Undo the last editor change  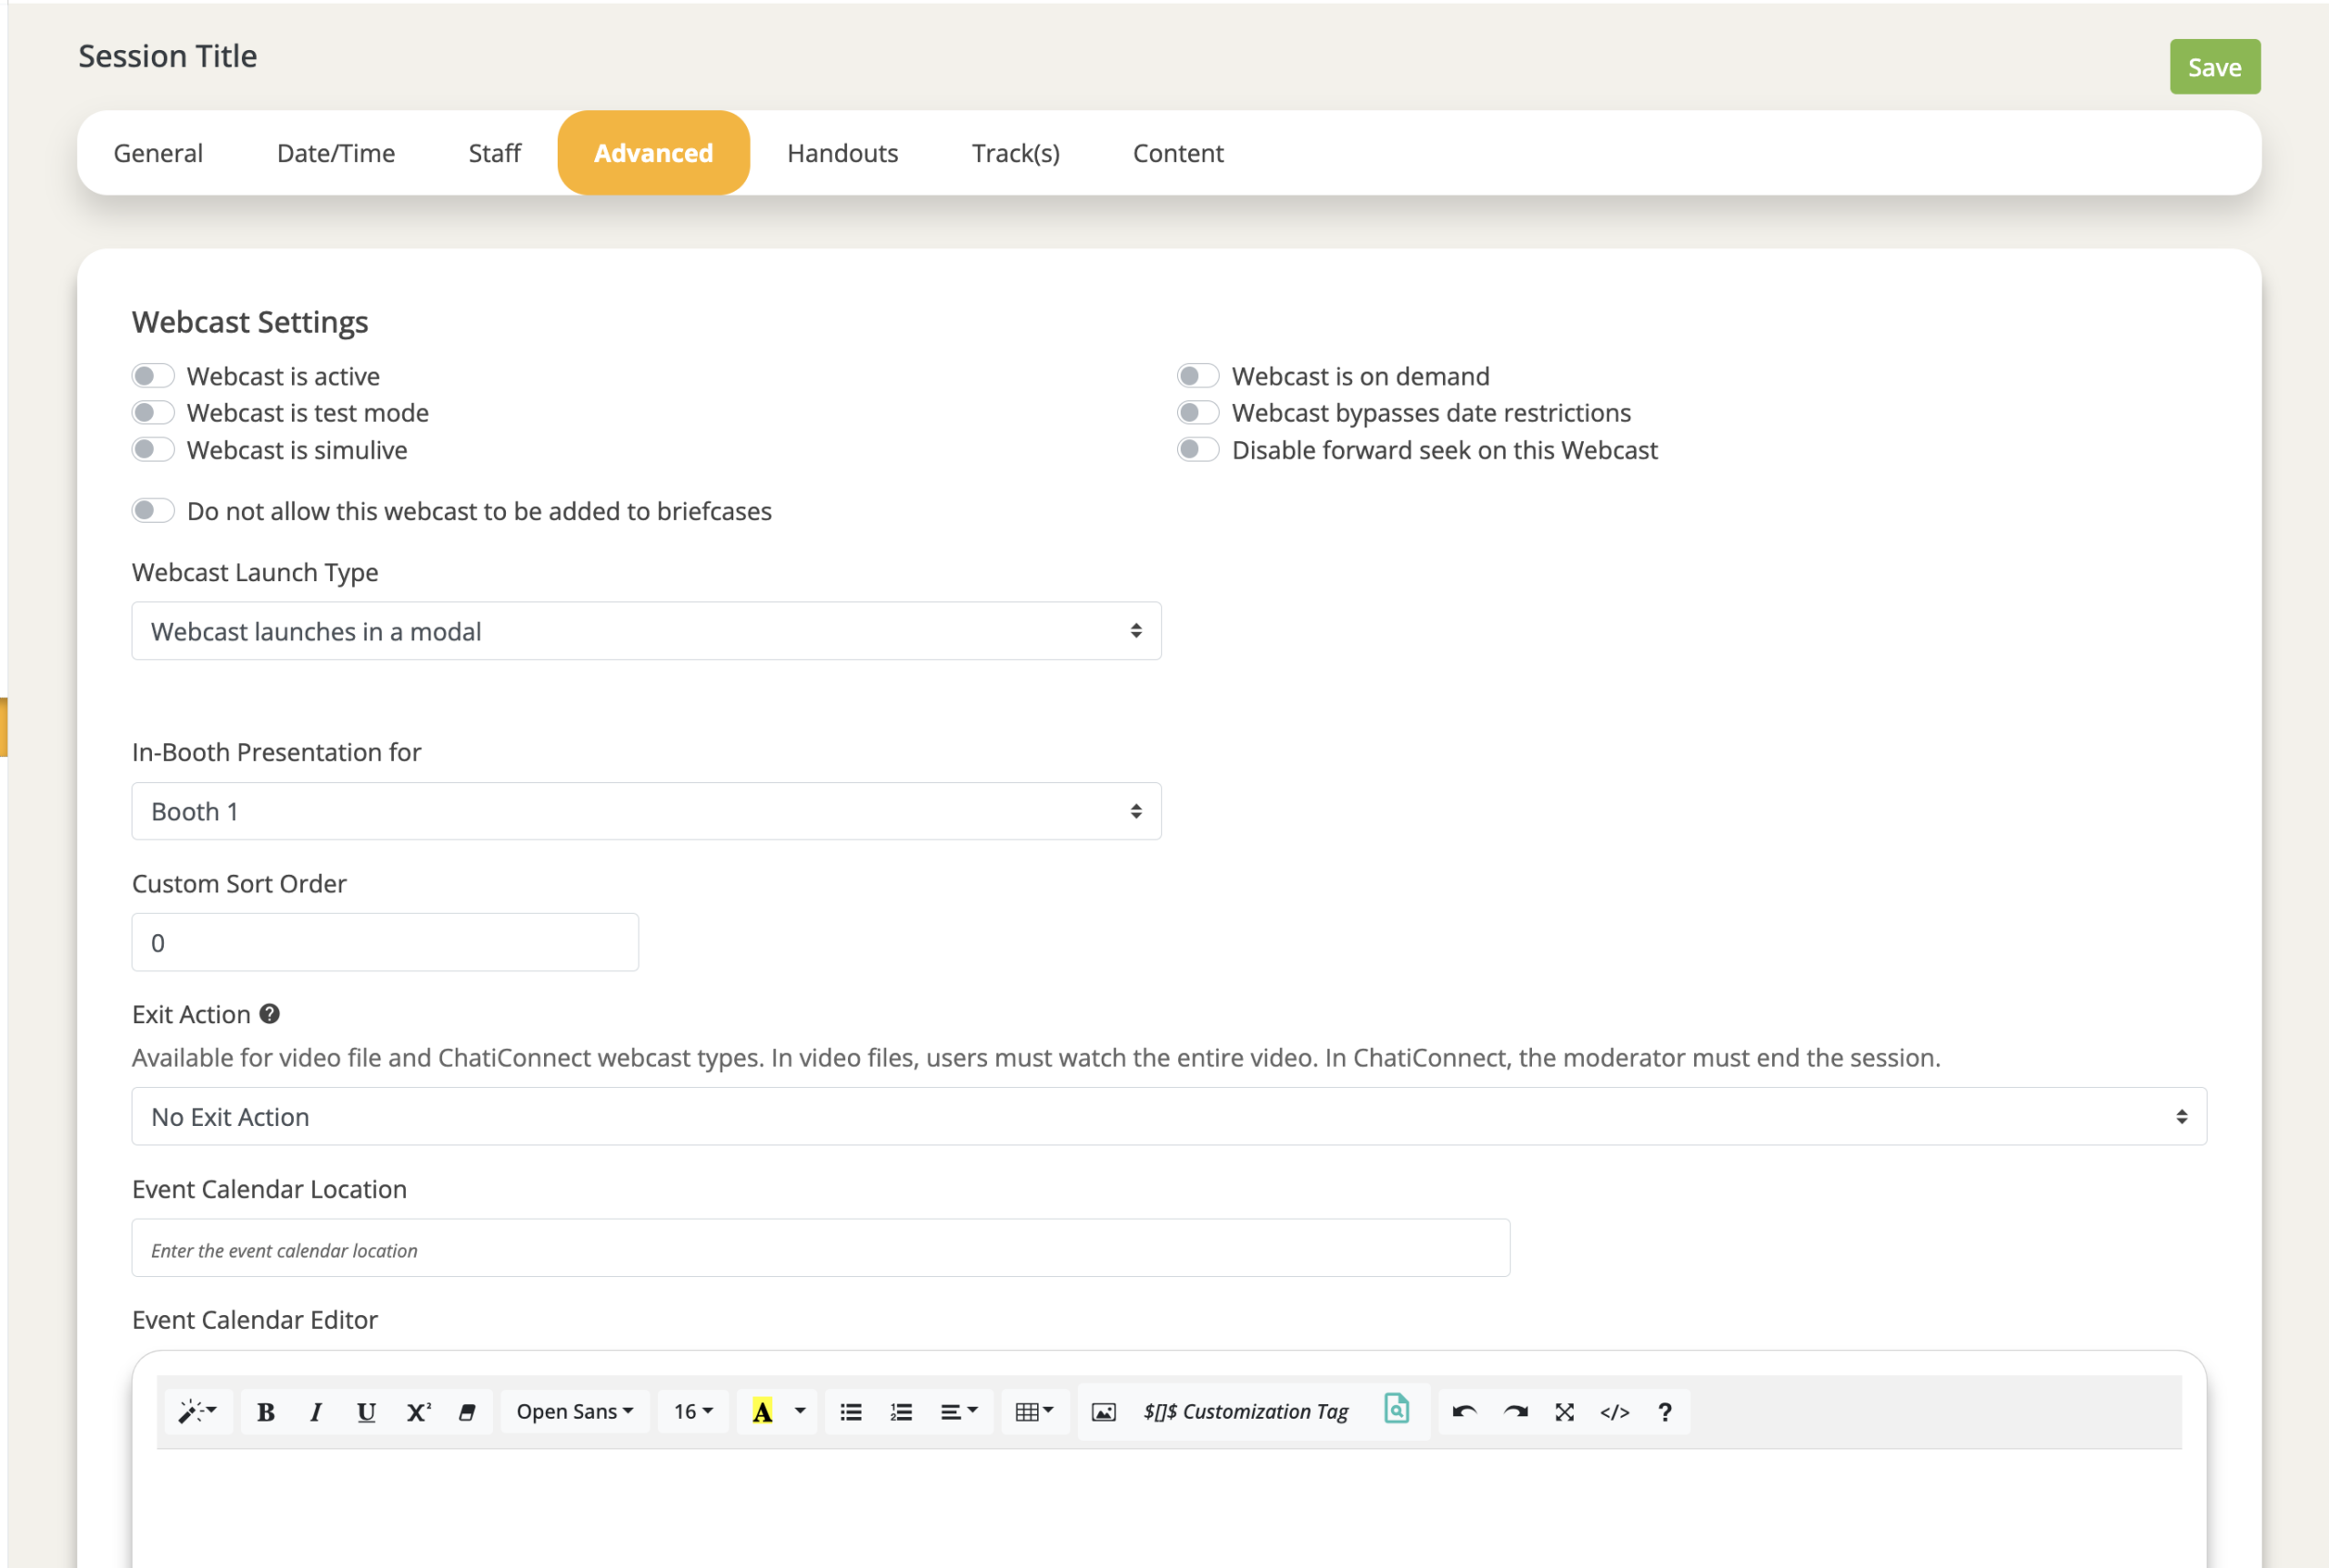tap(1464, 1411)
